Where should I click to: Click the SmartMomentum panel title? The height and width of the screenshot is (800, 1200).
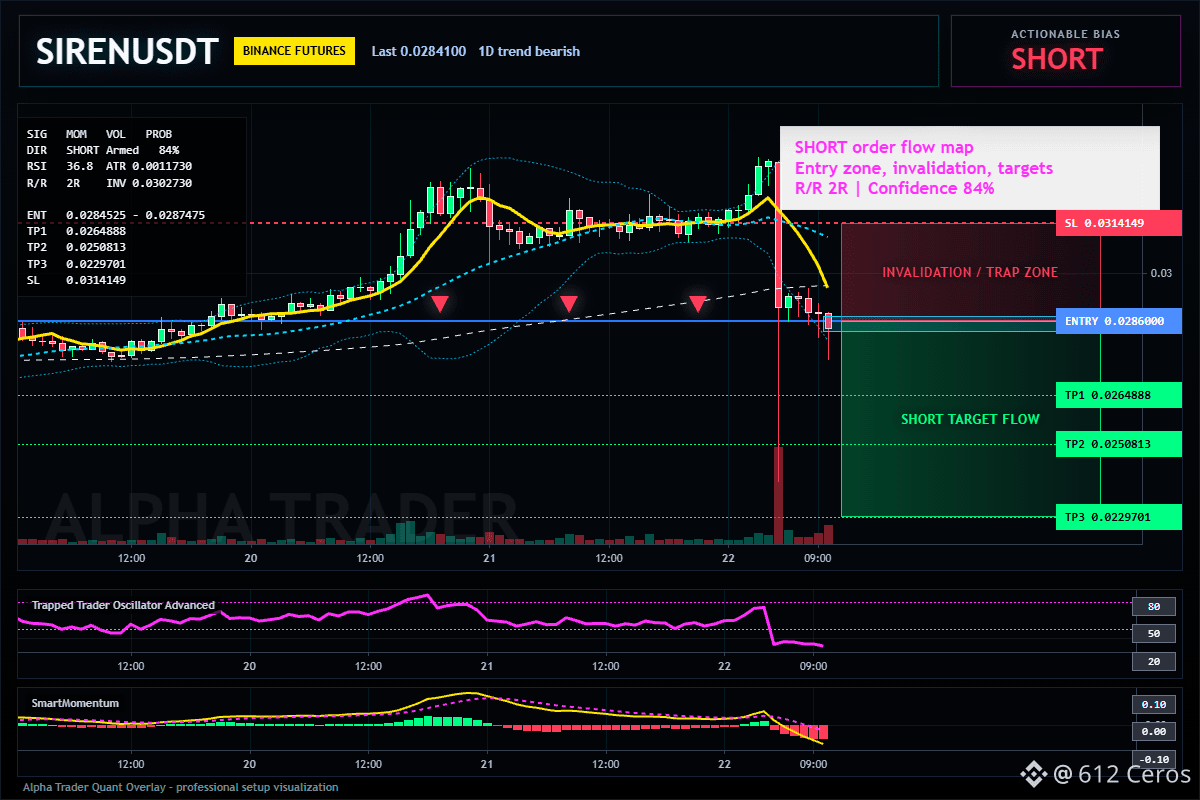pyautogui.click(x=74, y=703)
